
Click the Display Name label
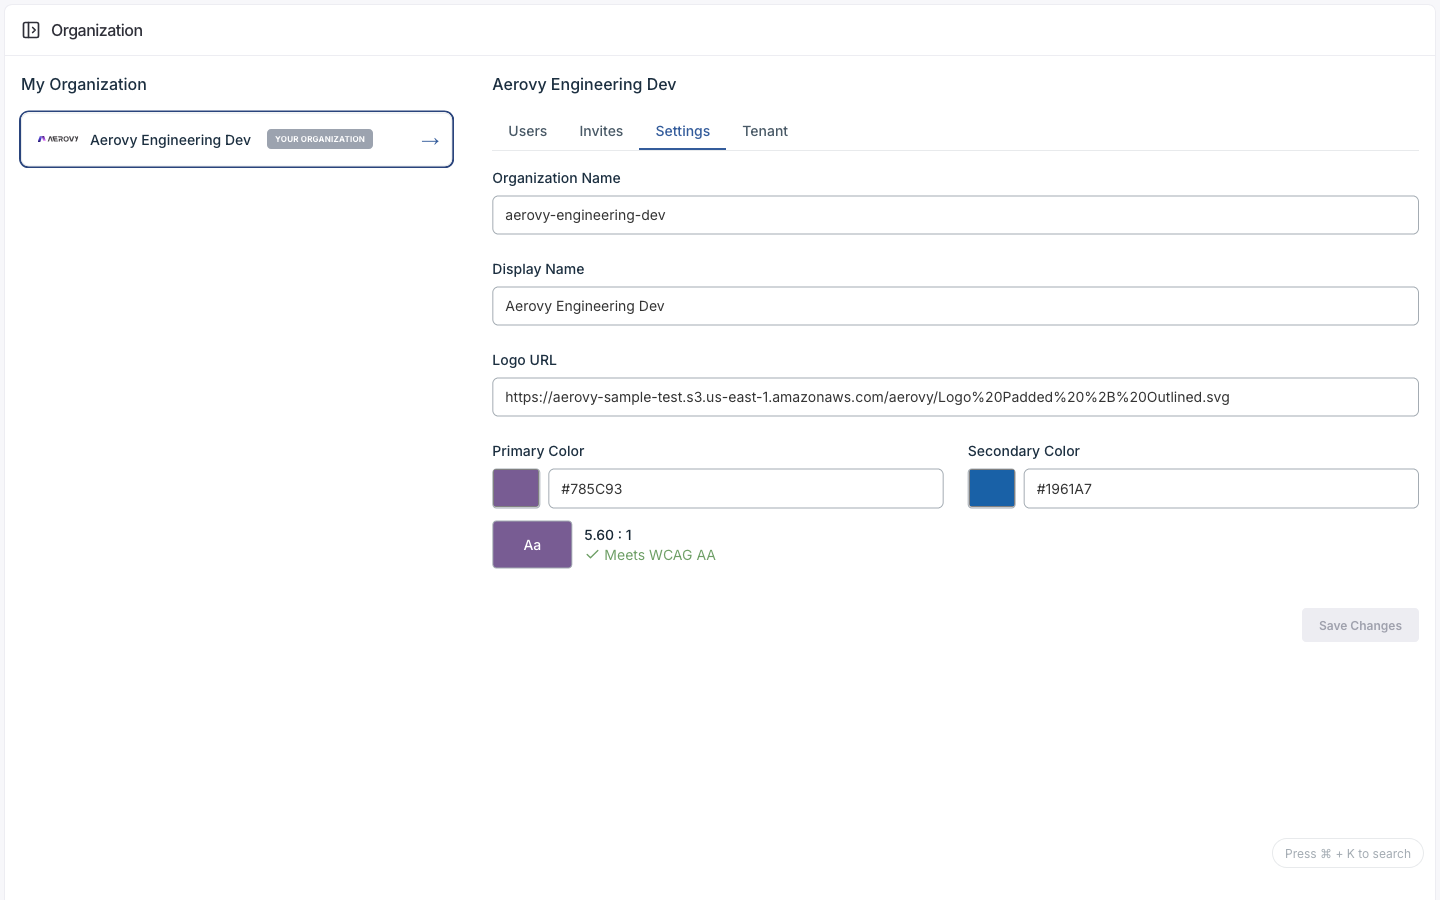click(538, 269)
